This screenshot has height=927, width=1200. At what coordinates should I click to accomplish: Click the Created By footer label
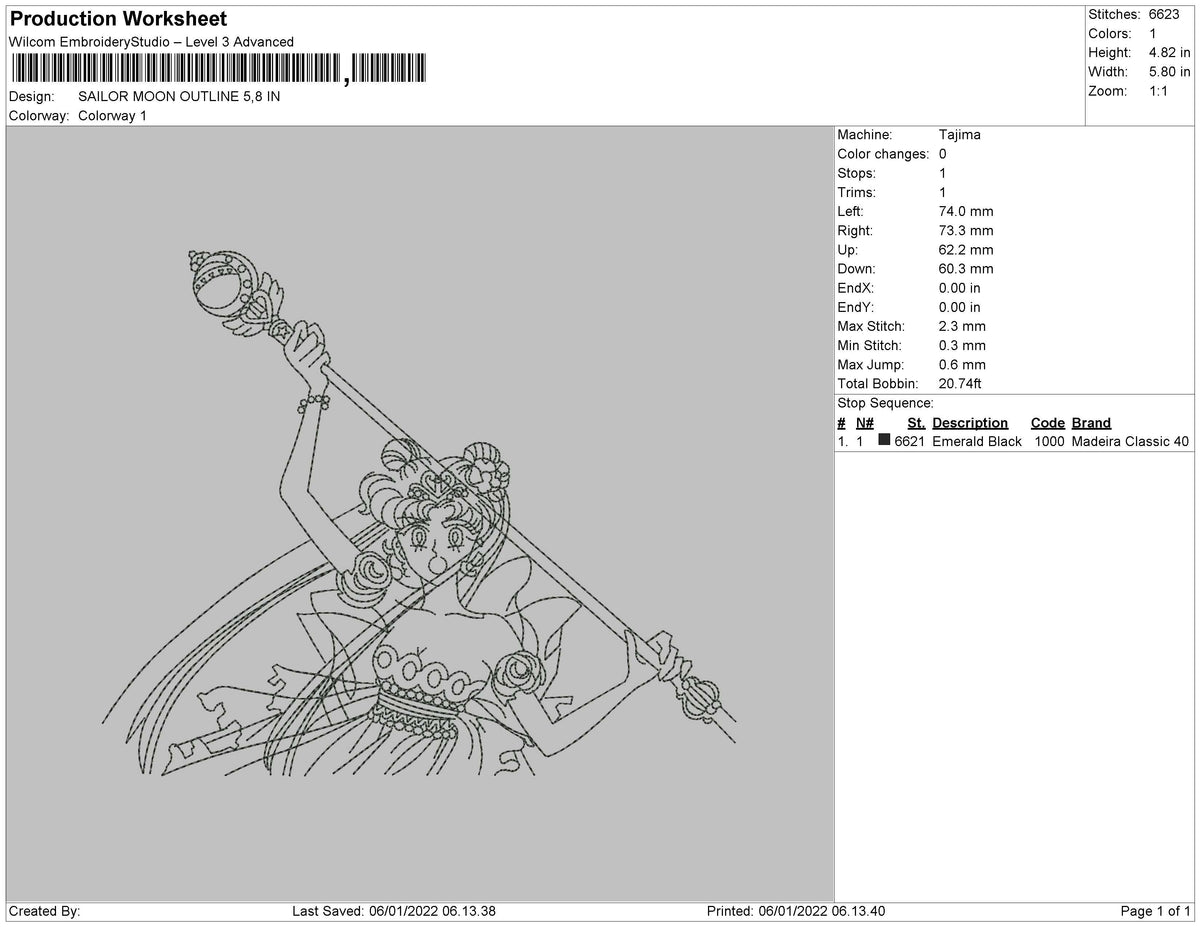[x=44, y=911]
